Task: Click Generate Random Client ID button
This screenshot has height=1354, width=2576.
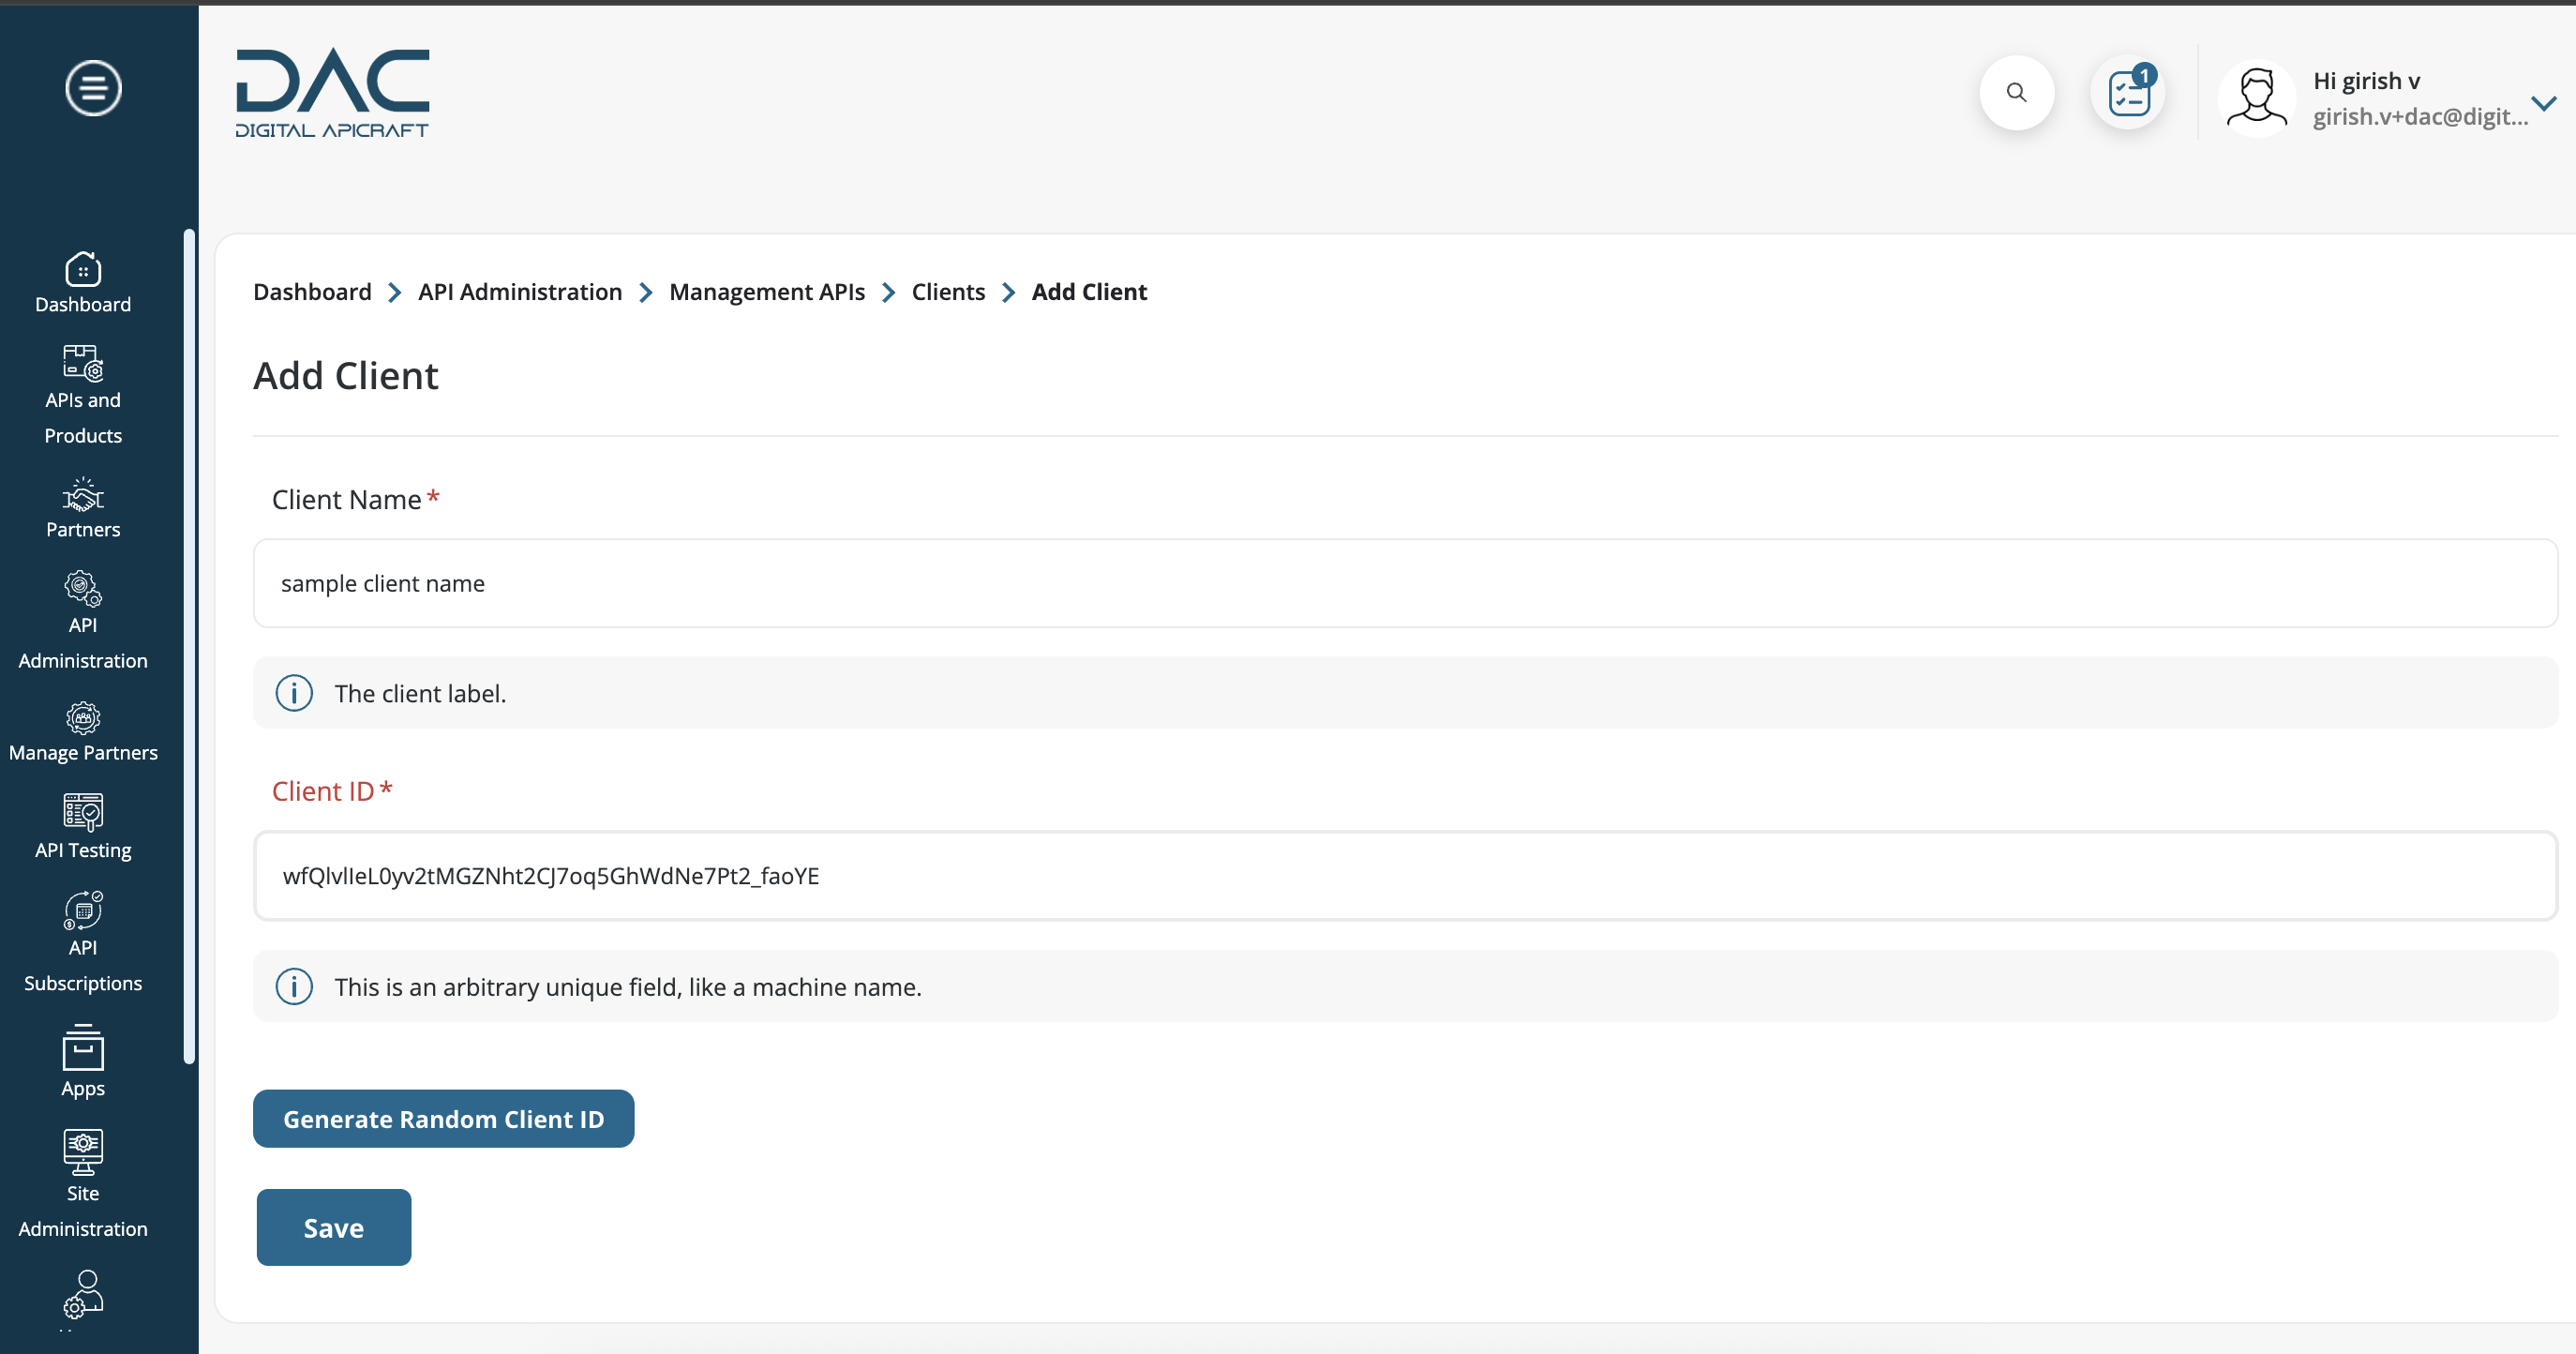Action: (443, 1119)
